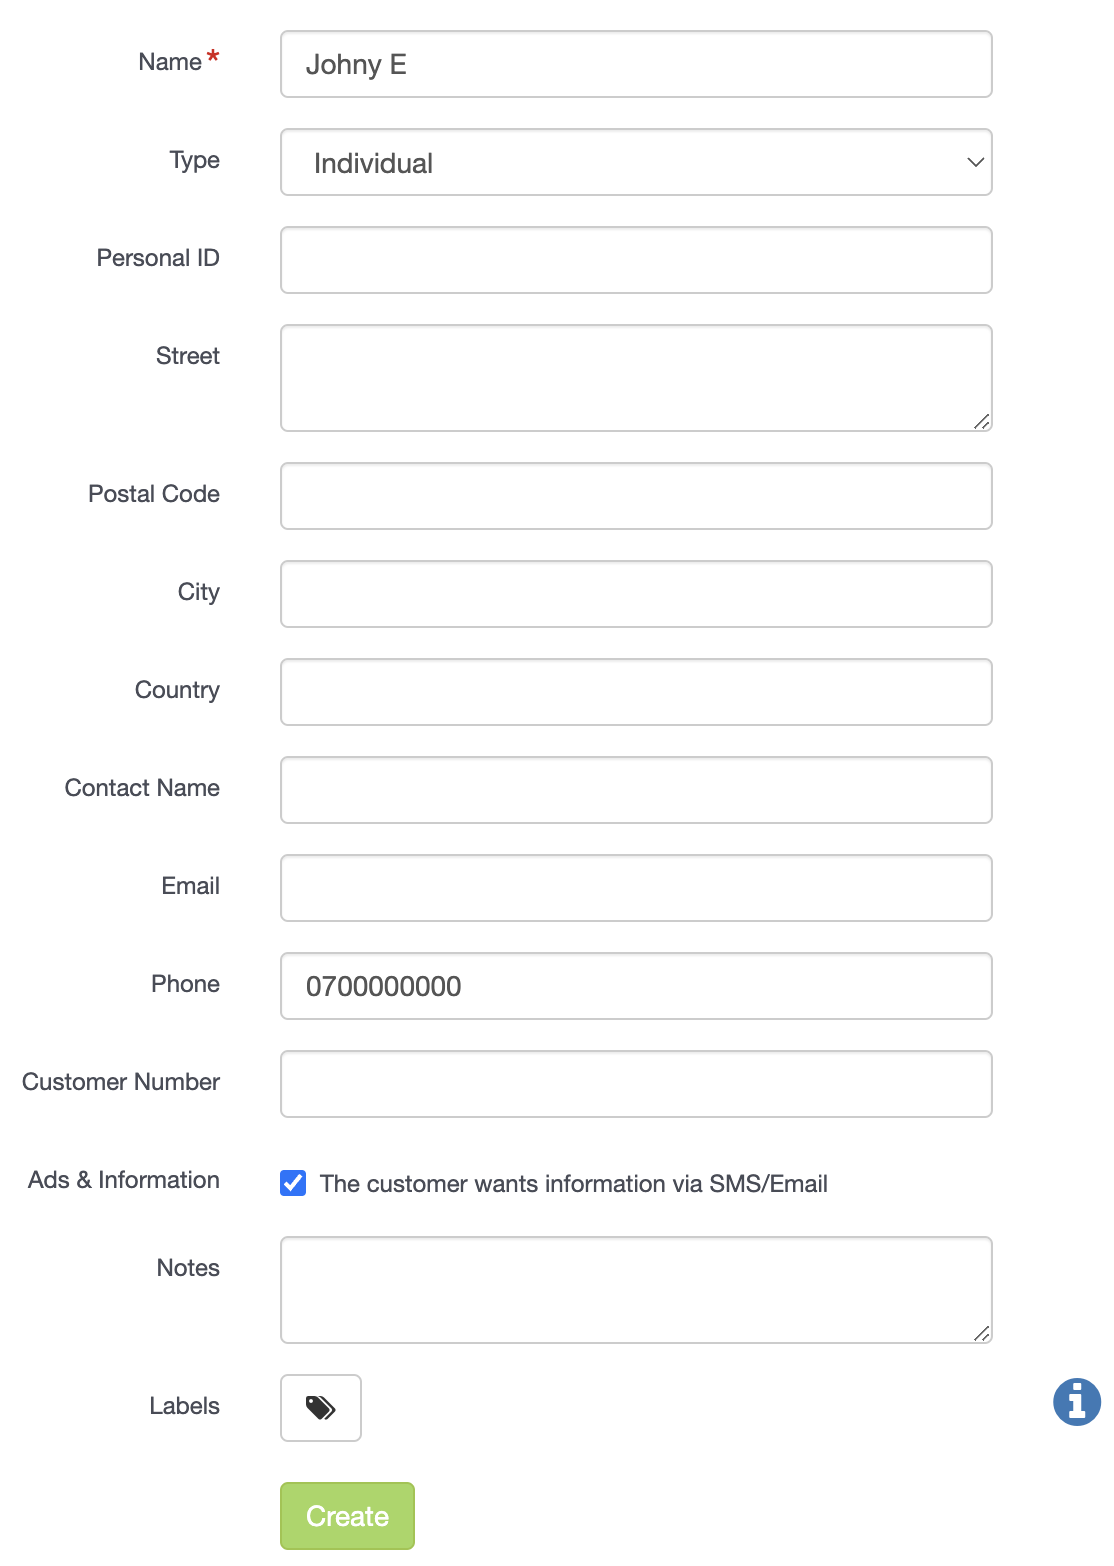Click the Email input box

click(x=636, y=888)
